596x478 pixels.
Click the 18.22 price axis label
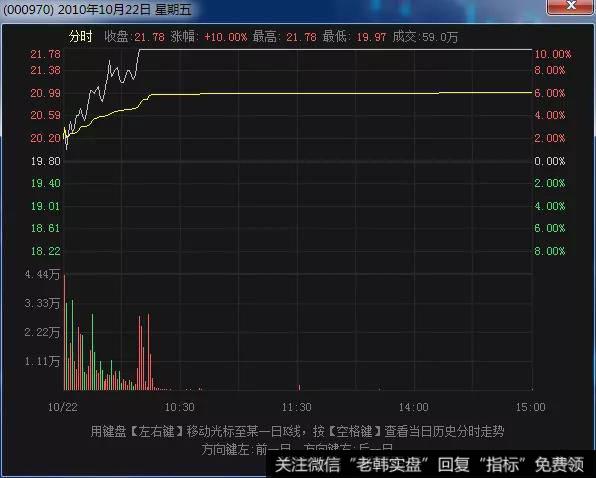click(45, 251)
